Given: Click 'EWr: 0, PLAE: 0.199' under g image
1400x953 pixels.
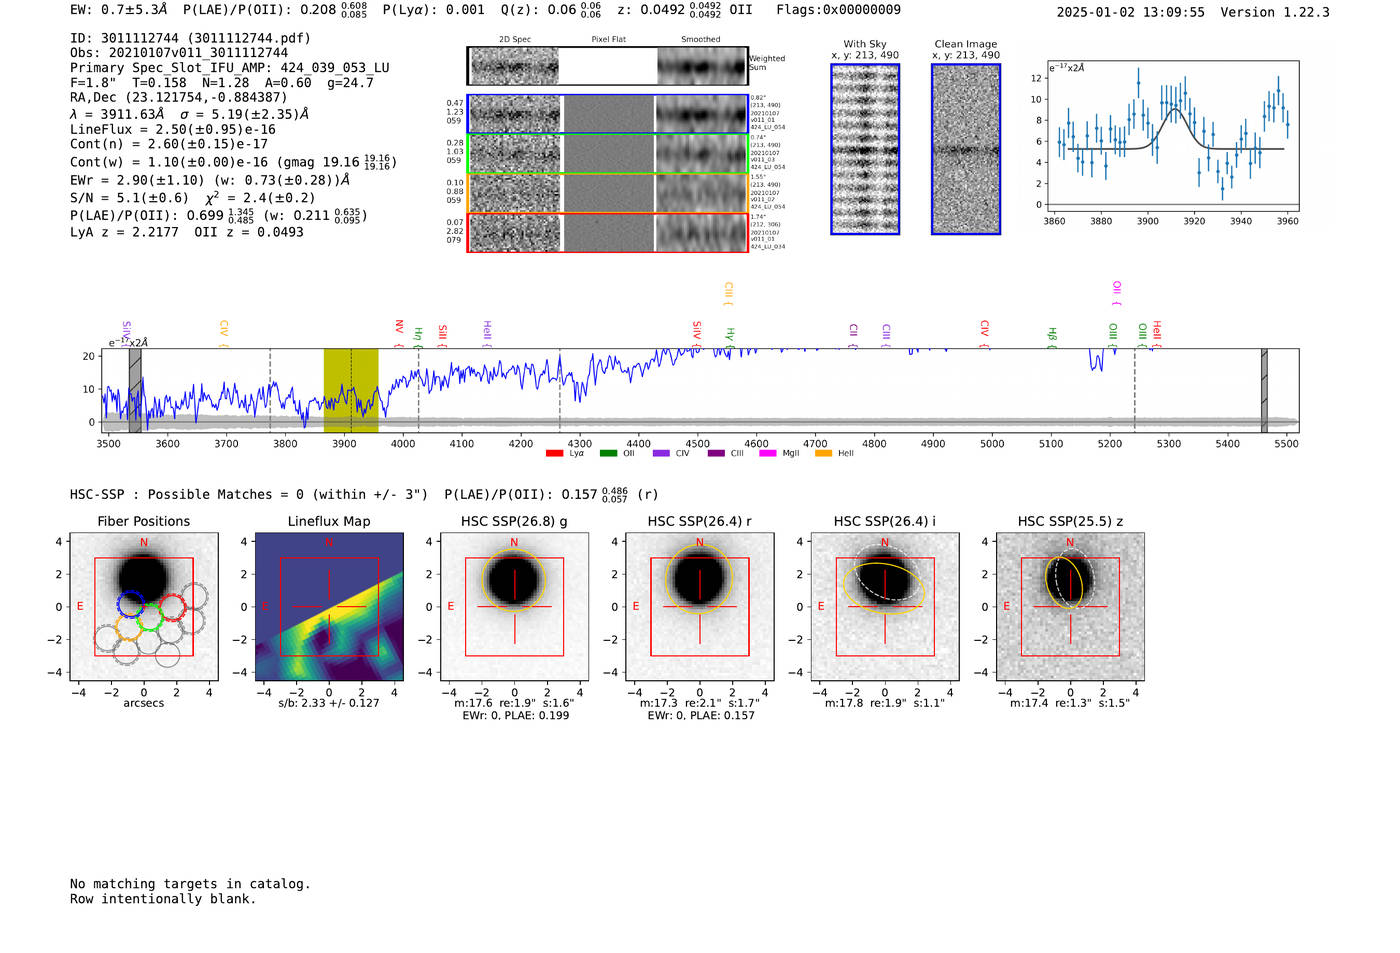Looking at the screenshot, I should click(515, 716).
